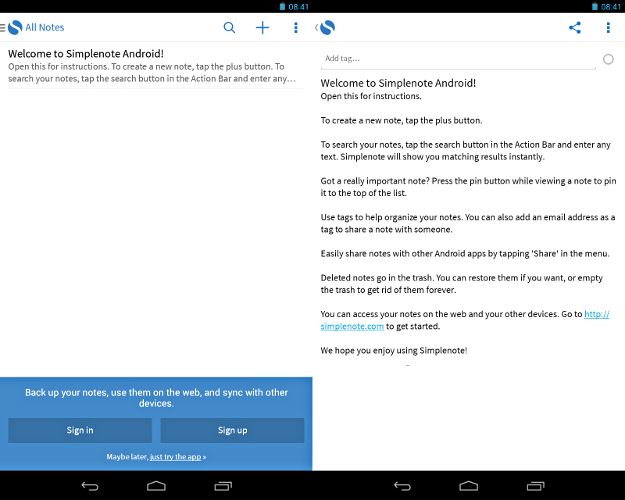Viewport: 625px width, 500px height.
Task: Click the 08:41 clock in right status bar
Action: (x=611, y=6)
